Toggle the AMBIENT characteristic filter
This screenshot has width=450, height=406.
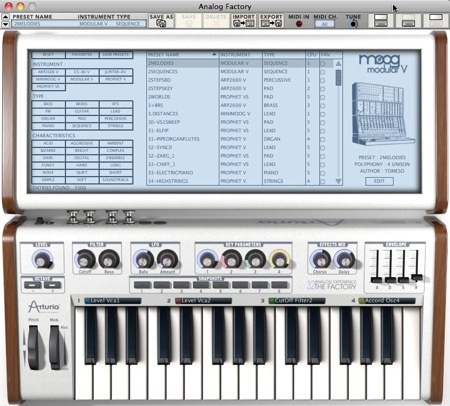[116, 143]
